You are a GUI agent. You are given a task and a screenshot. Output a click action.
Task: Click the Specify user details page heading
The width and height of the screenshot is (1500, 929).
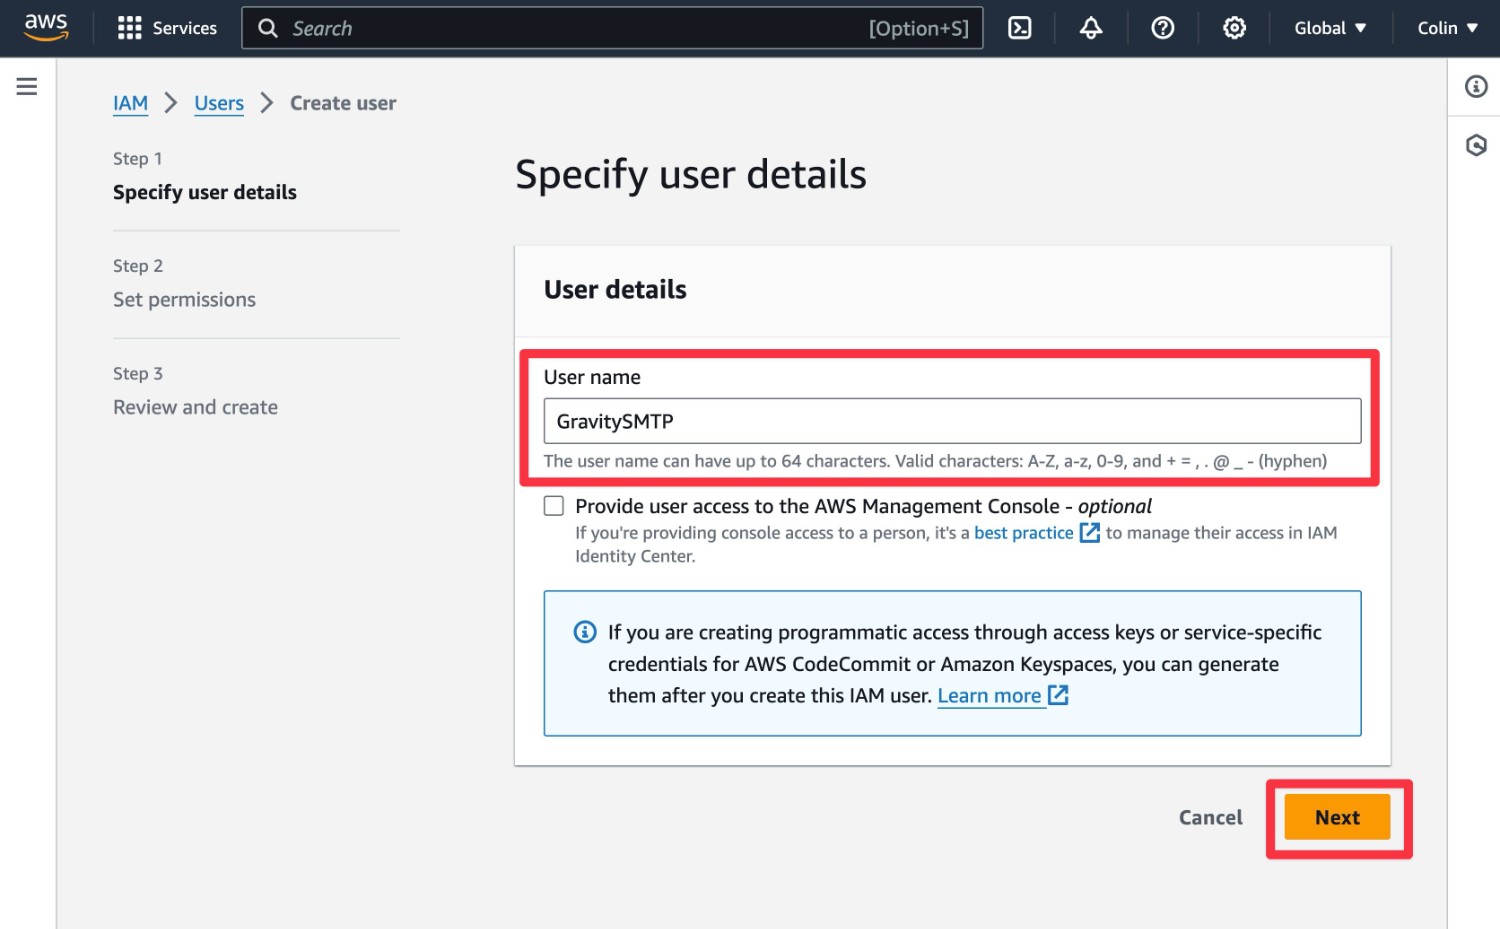(691, 174)
